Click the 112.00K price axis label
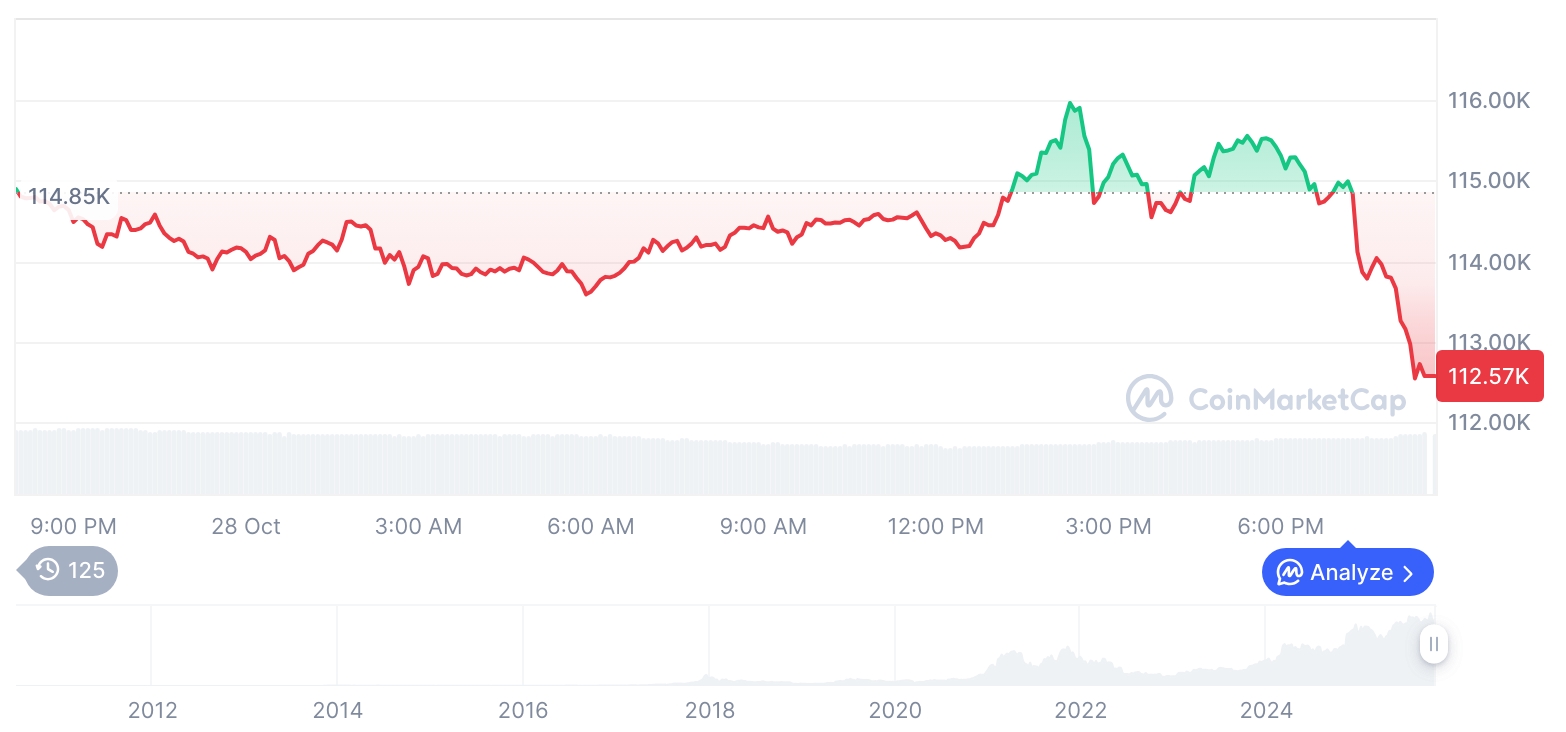 [x=1489, y=422]
